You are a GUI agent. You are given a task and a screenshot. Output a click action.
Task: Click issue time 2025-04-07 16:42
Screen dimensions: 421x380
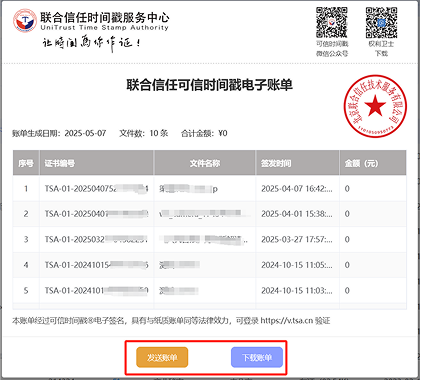297,189
